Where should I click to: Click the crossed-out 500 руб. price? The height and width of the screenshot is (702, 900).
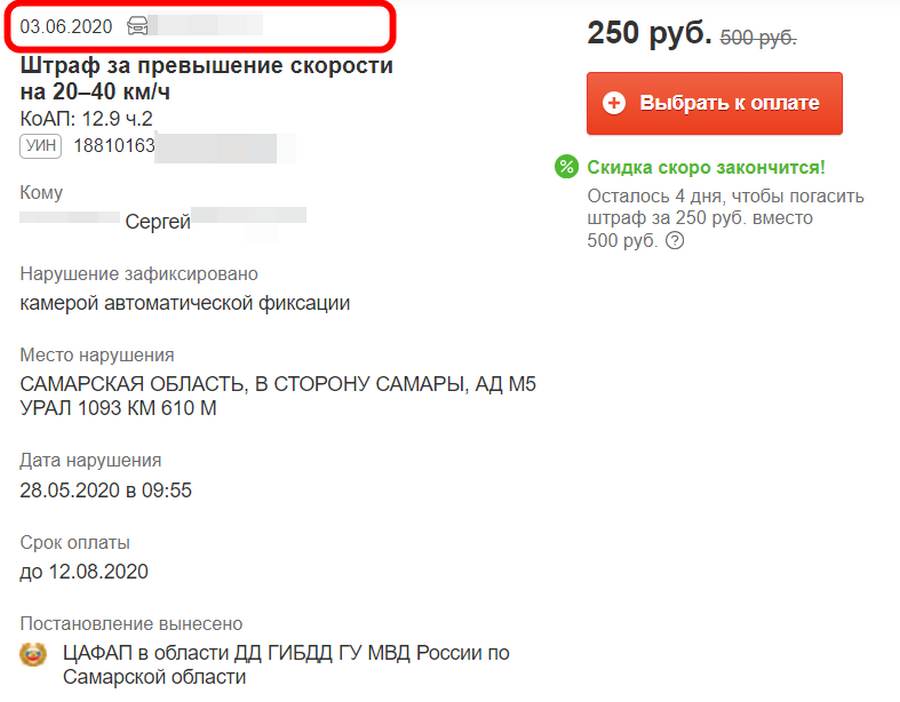(x=758, y=38)
